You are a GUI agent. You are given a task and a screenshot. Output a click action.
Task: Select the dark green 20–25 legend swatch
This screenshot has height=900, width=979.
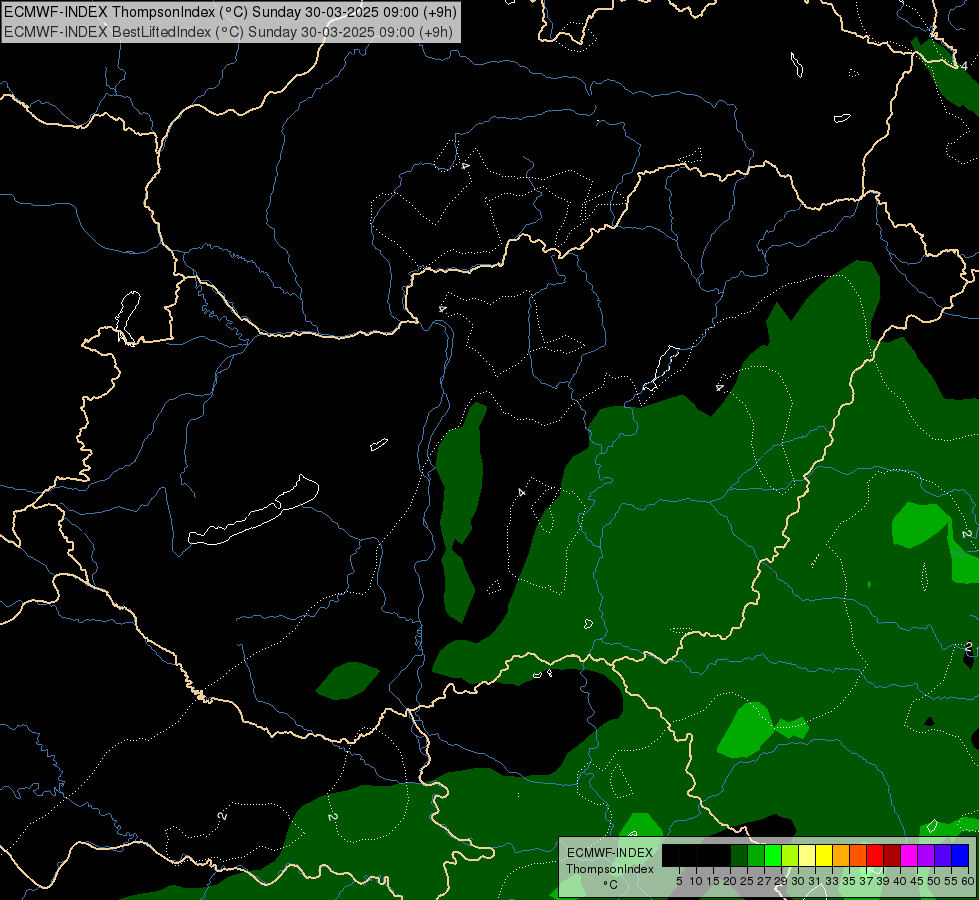click(739, 855)
